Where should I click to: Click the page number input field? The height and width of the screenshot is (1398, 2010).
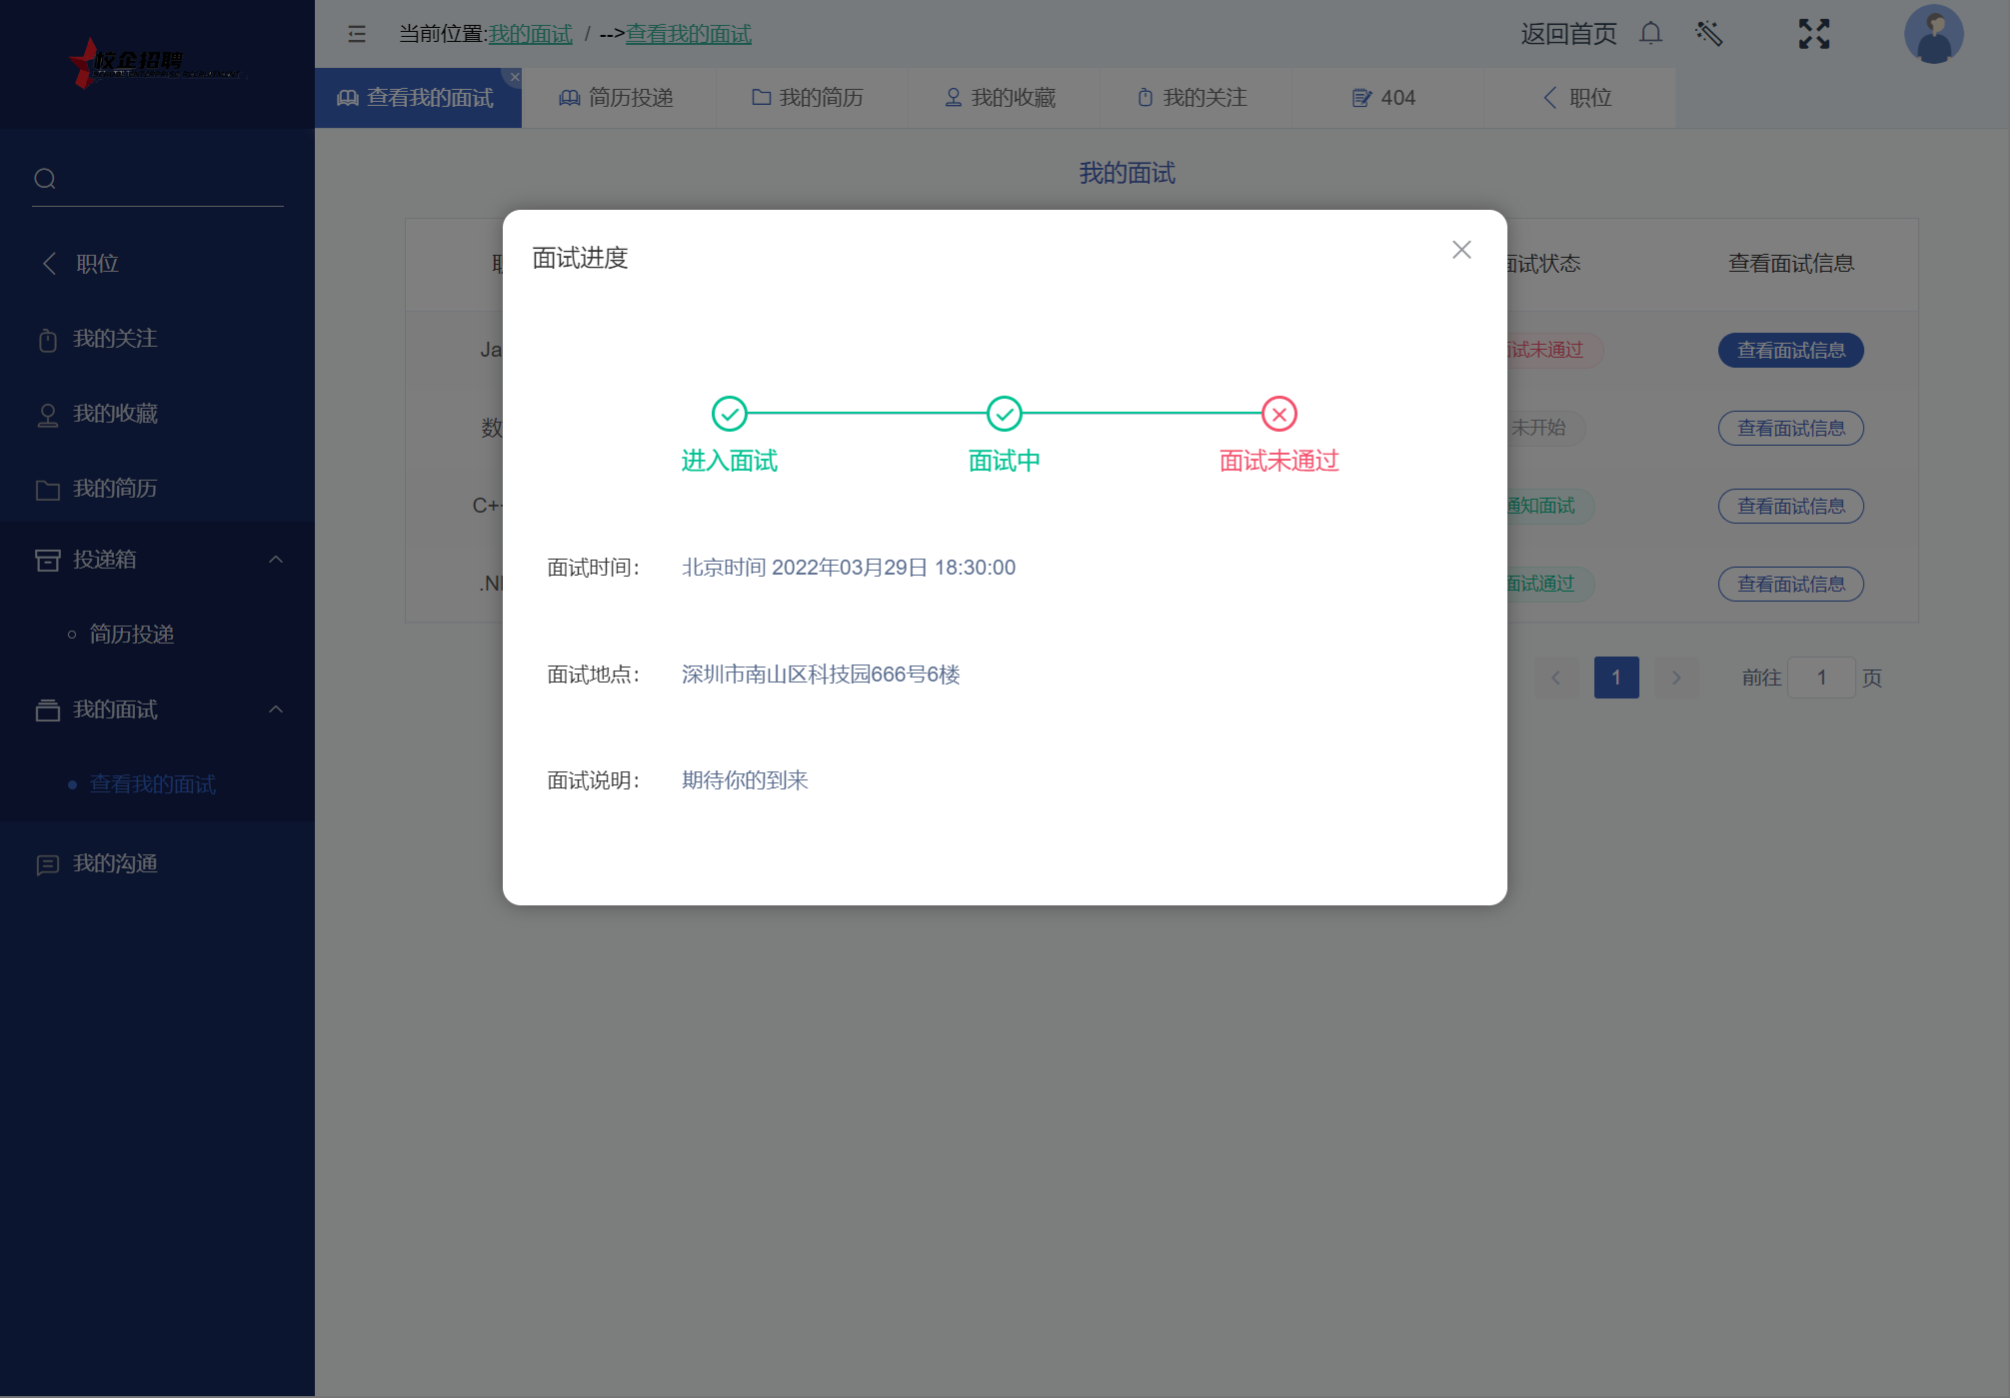1821,678
